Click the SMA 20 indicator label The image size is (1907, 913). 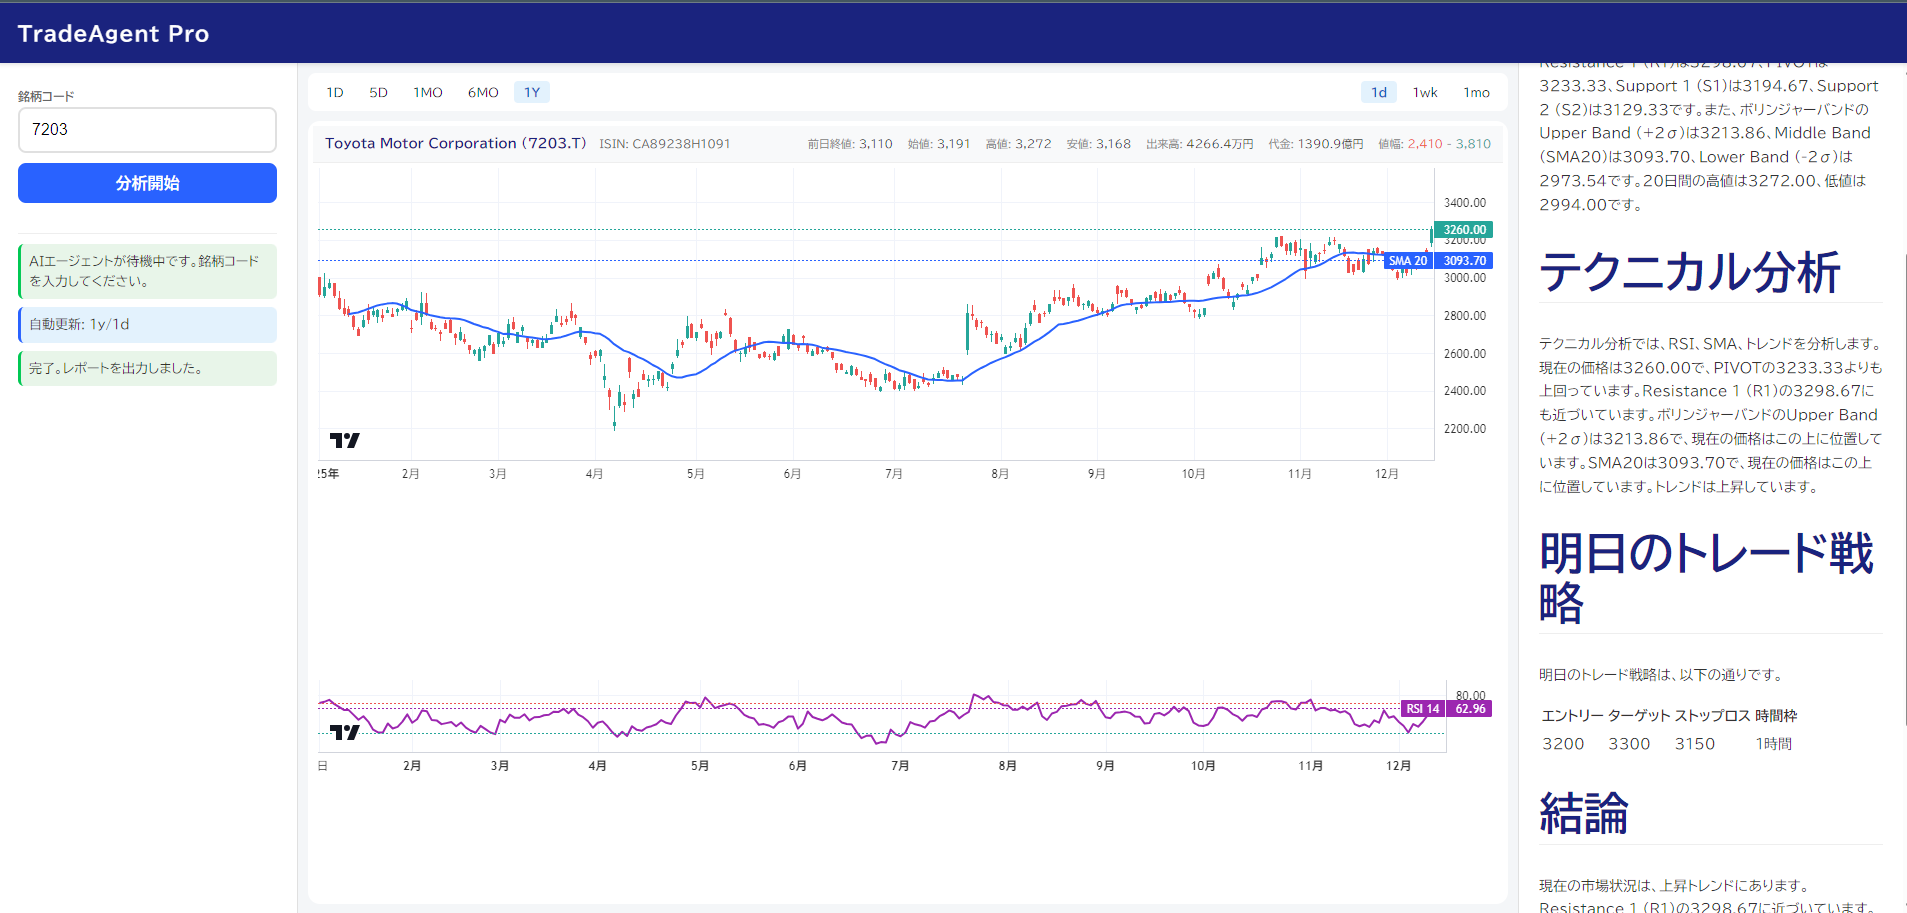[x=1408, y=261]
